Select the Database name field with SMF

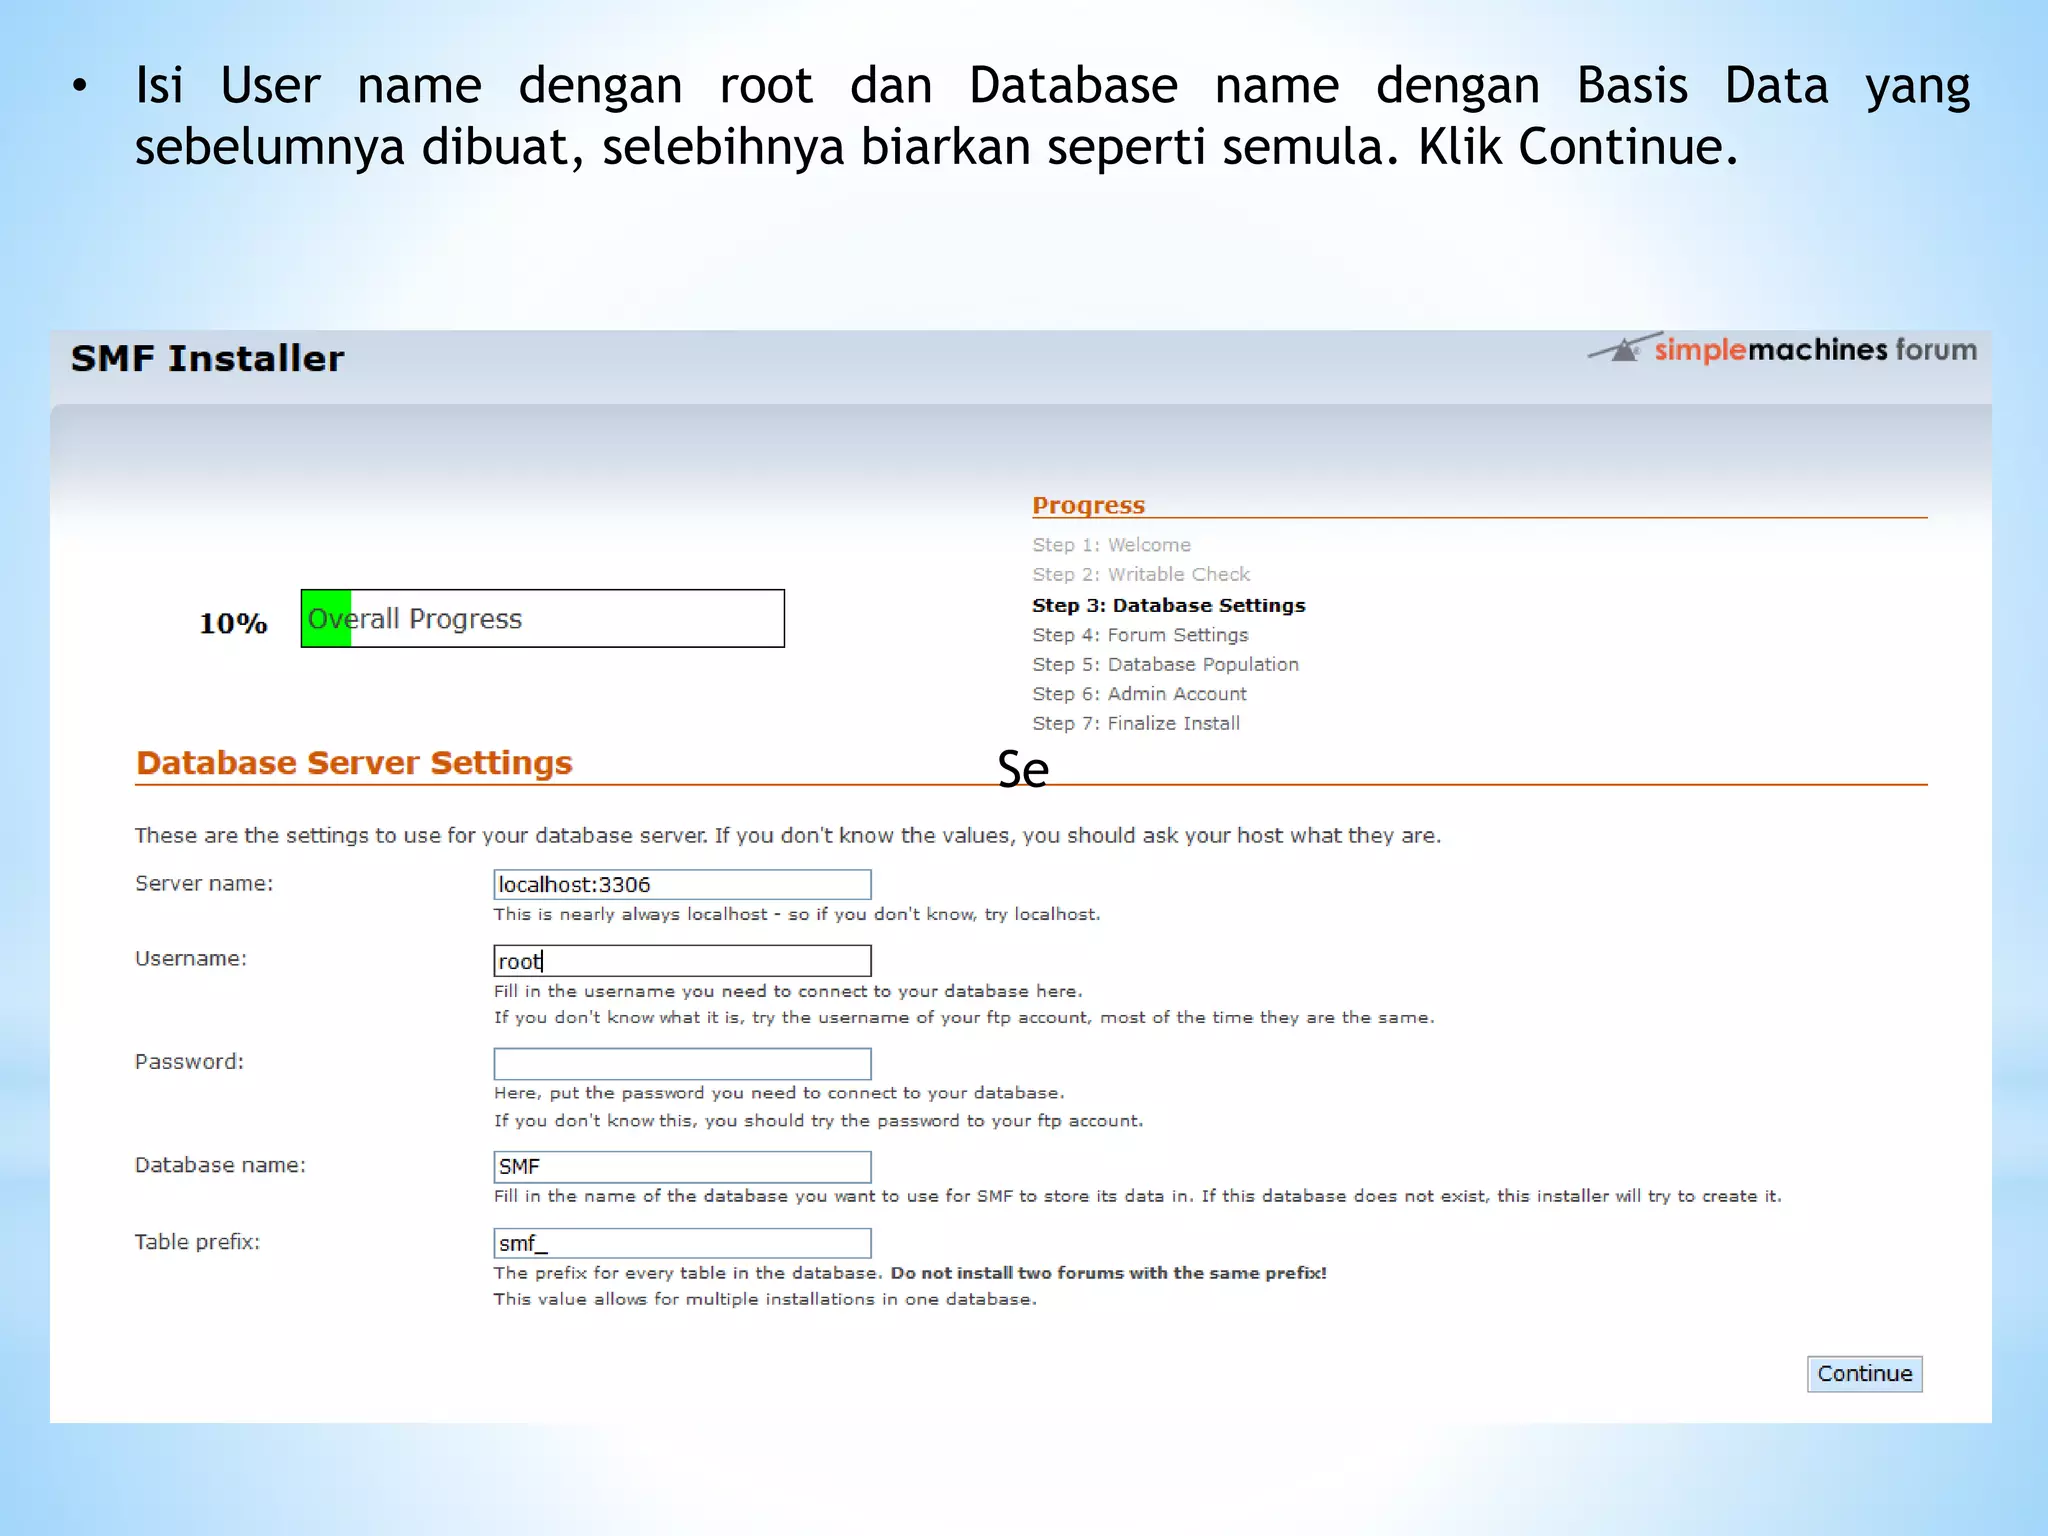[682, 1167]
